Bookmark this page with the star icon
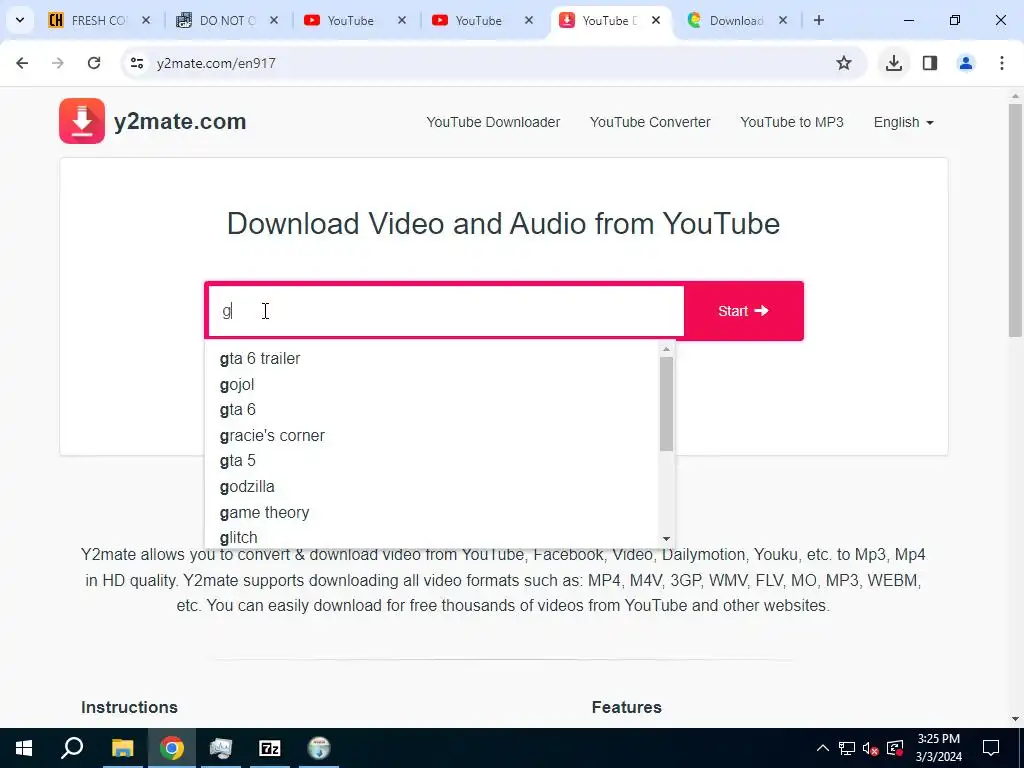Viewport: 1024px width, 768px height. click(x=844, y=63)
